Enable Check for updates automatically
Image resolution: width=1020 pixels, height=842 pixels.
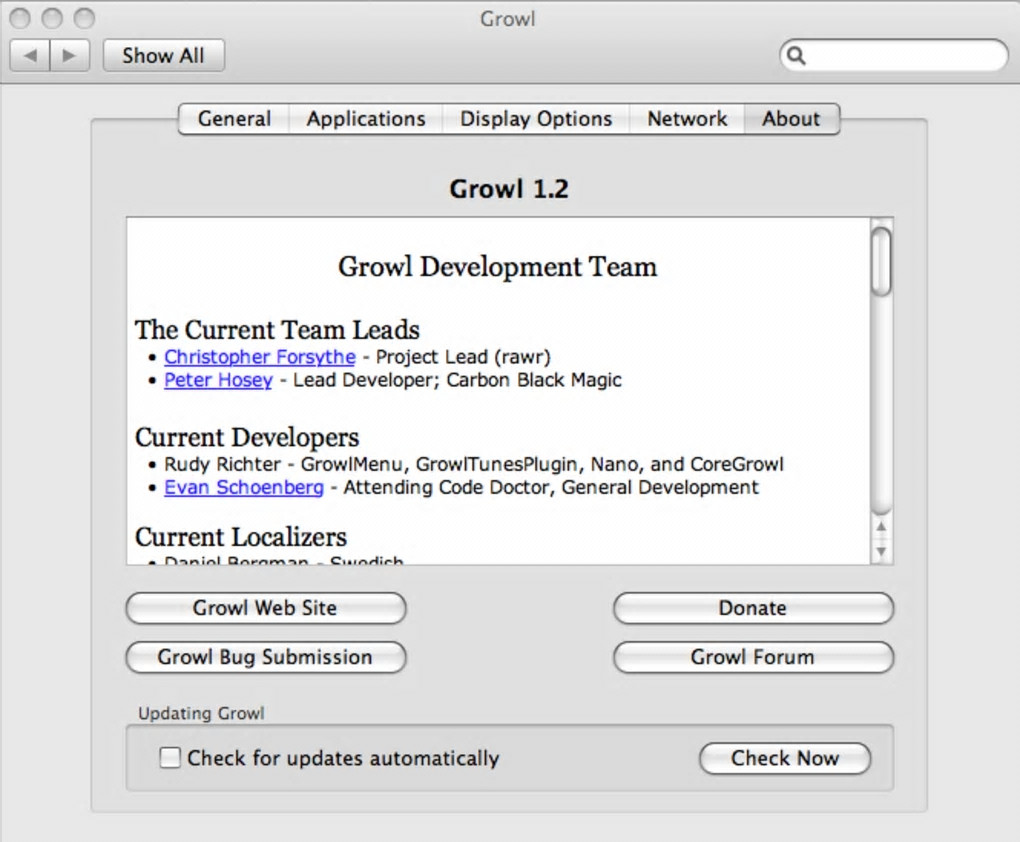coord(170,757)
